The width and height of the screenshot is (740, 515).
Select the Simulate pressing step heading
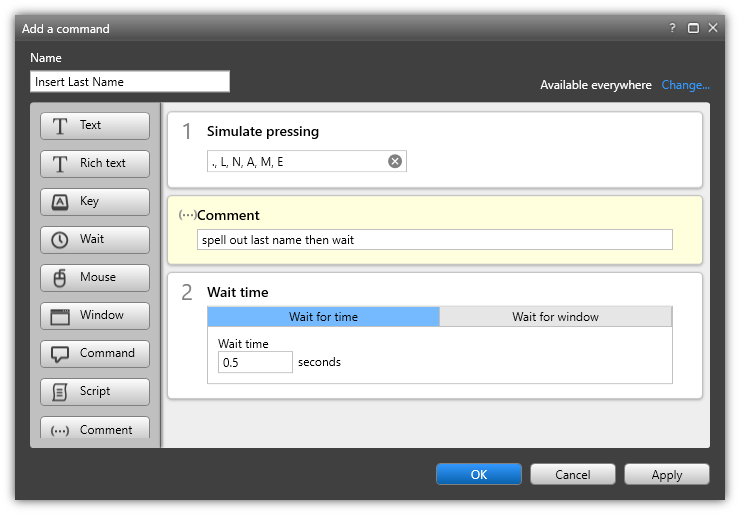(x=263, y=131)
